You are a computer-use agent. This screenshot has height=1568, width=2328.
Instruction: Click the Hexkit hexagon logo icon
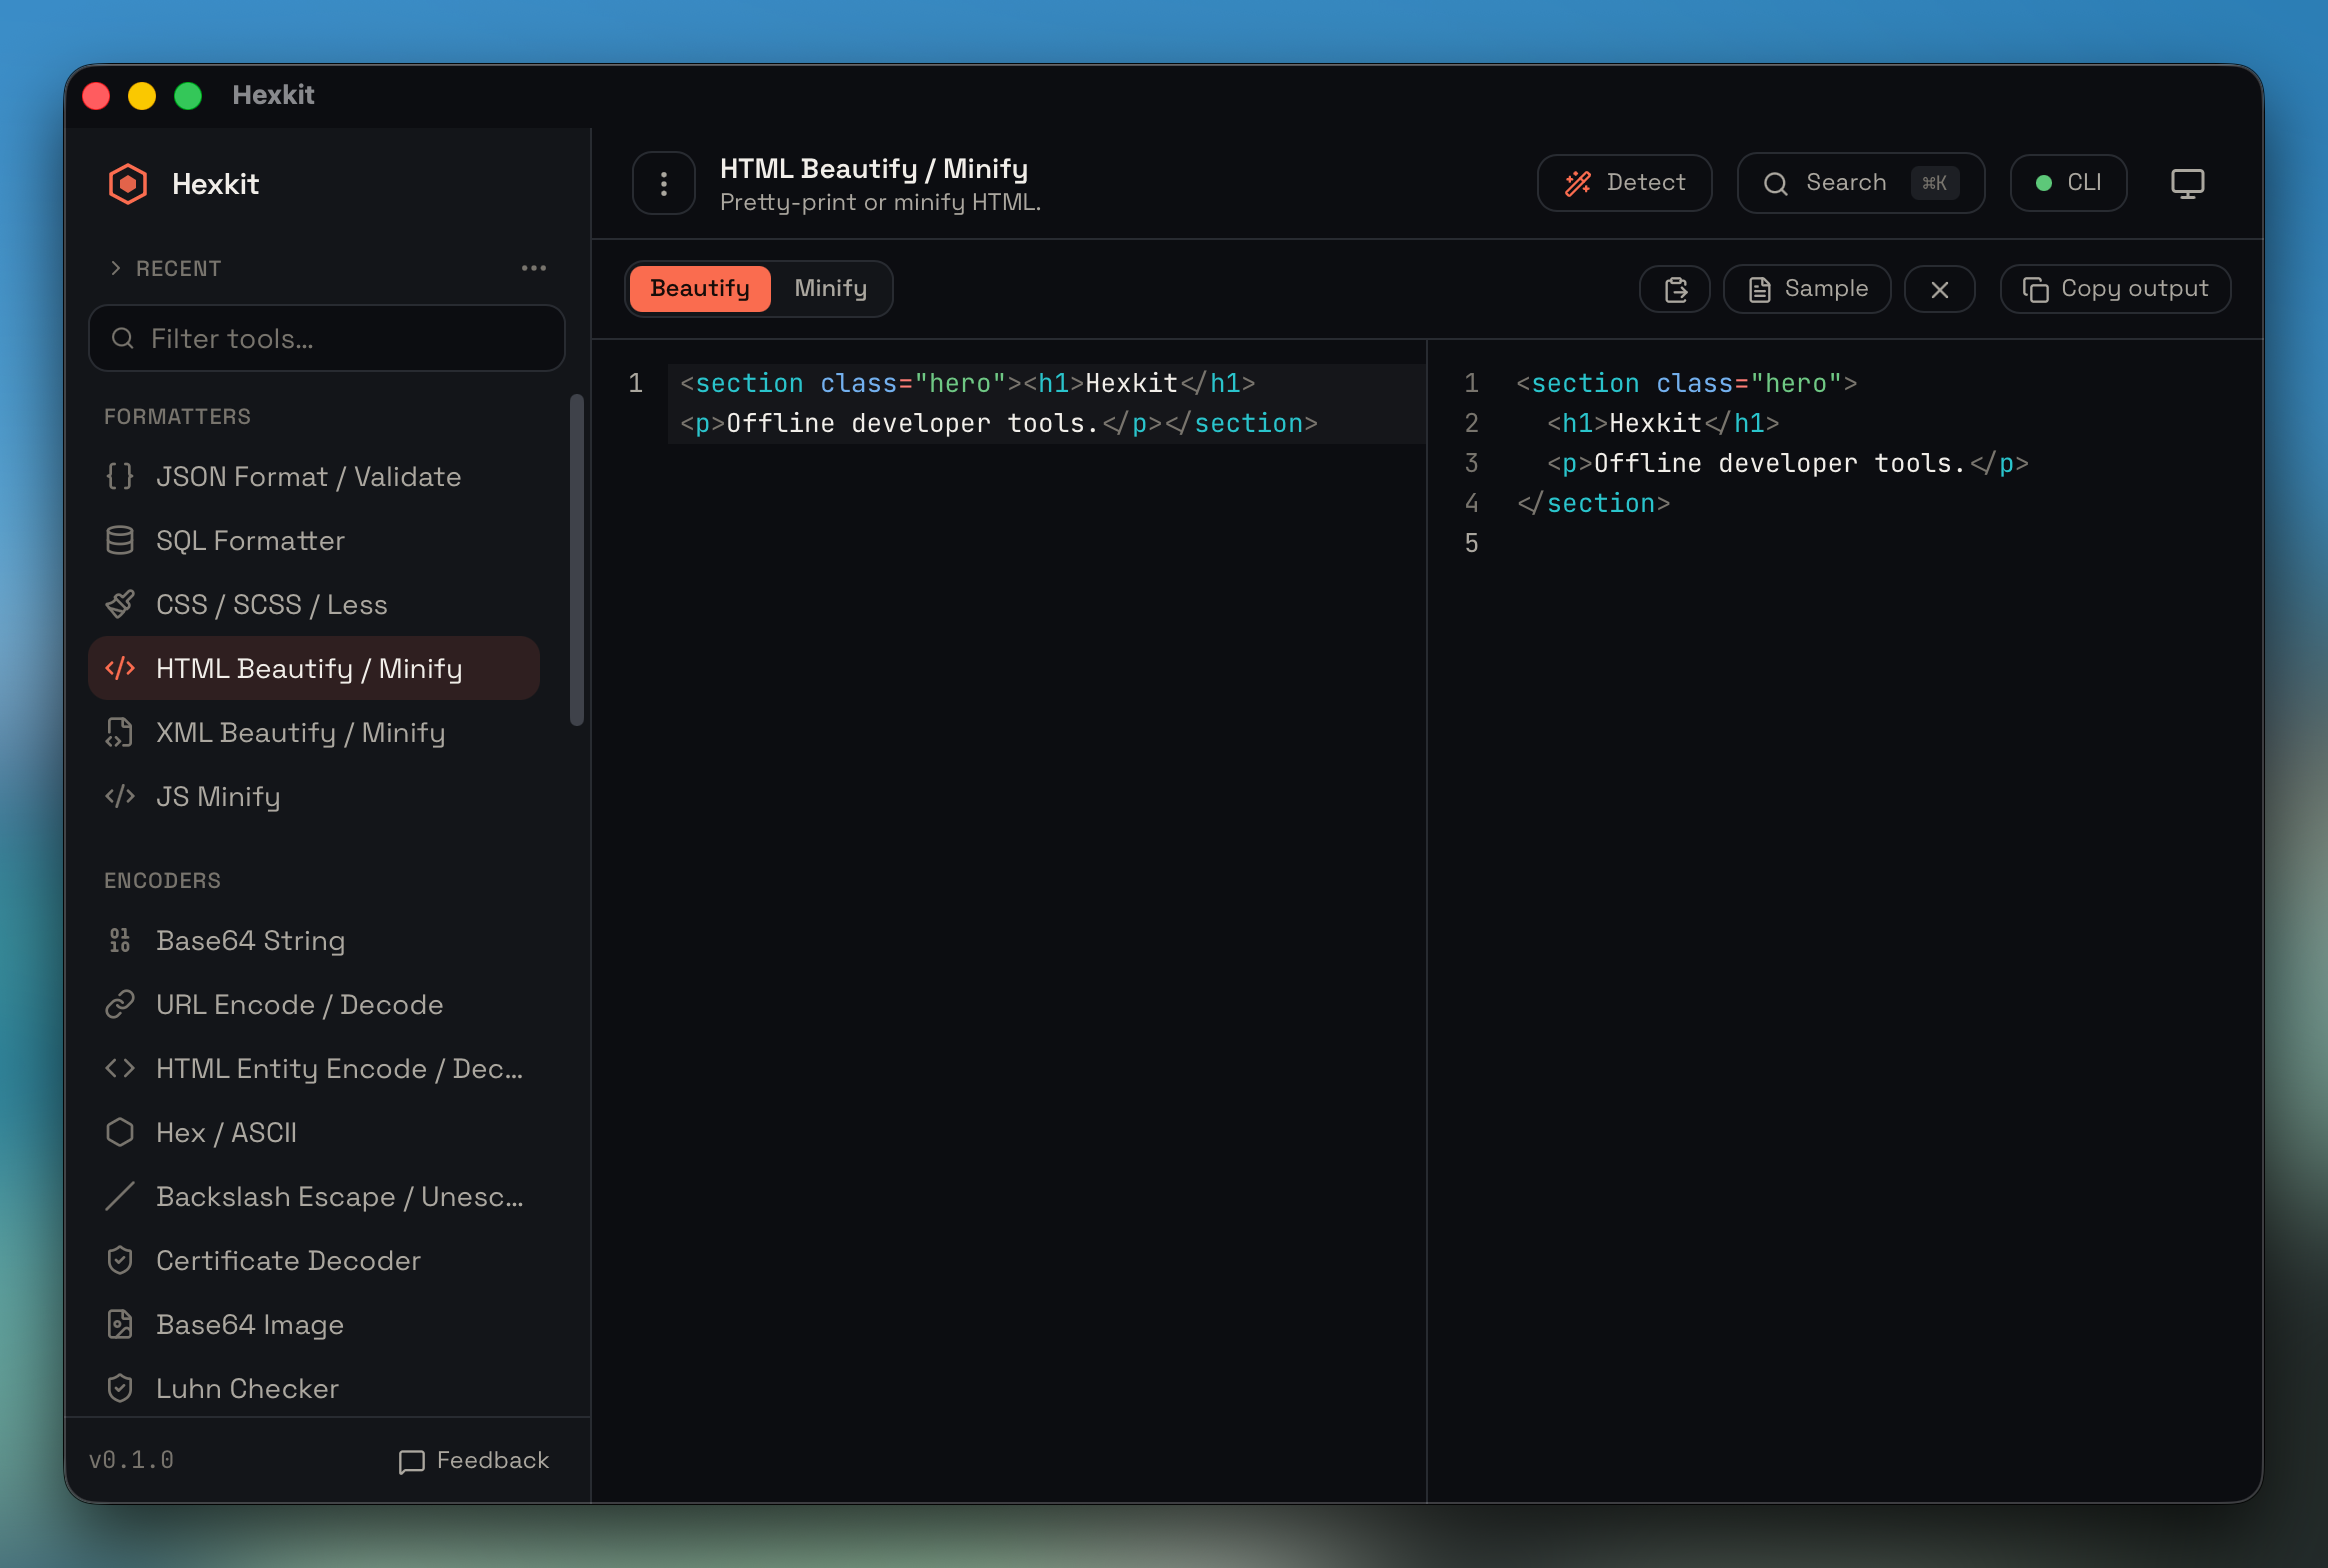(128, 184)
